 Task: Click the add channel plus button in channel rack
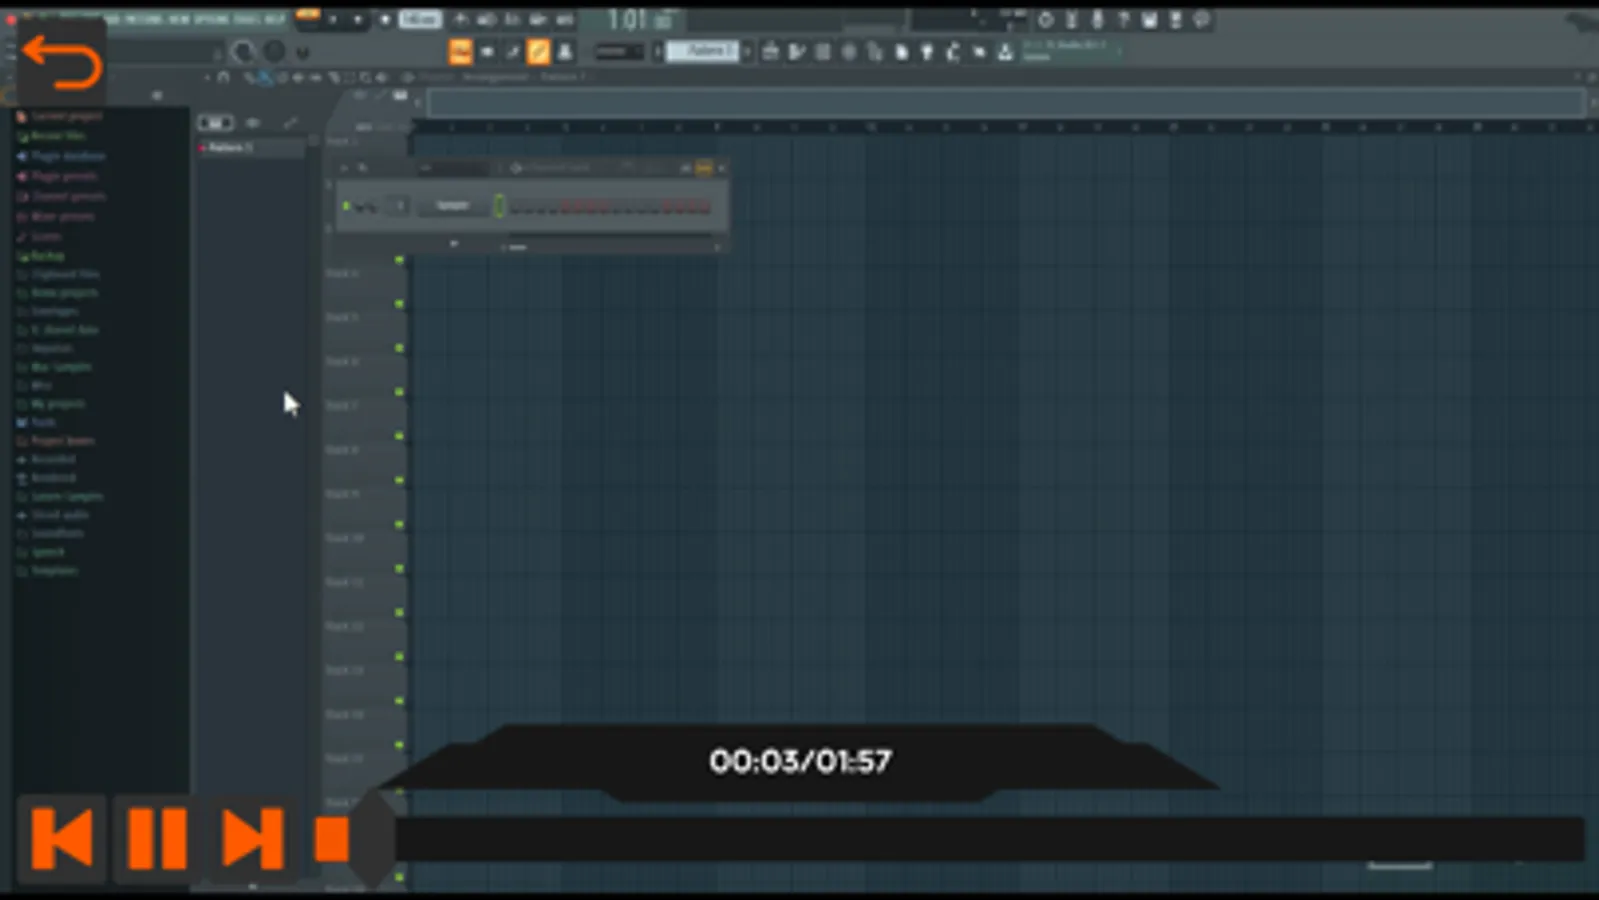[x=453, y=243]
